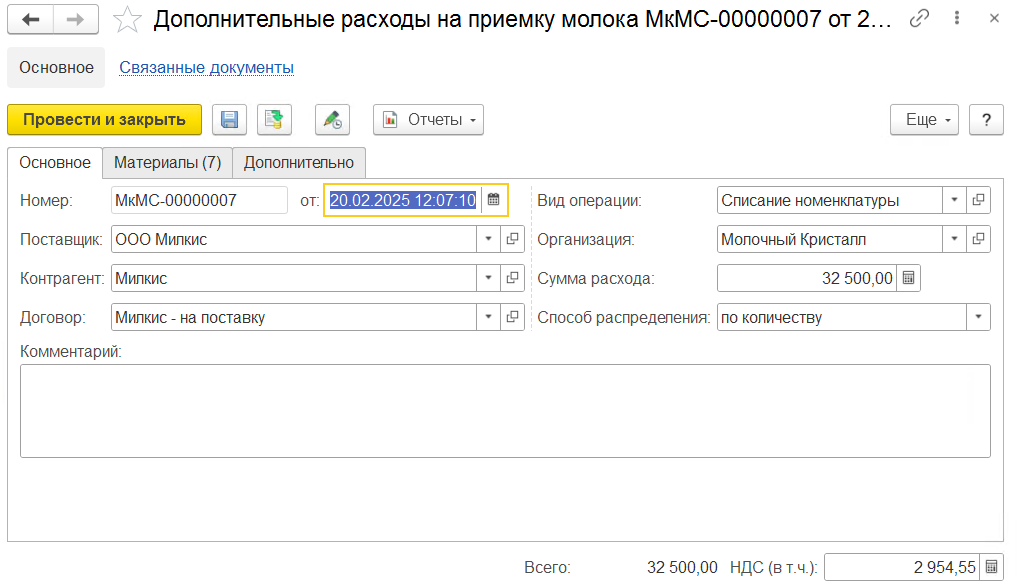
Task: Click the по количеству field
Action: pos(841,317)
